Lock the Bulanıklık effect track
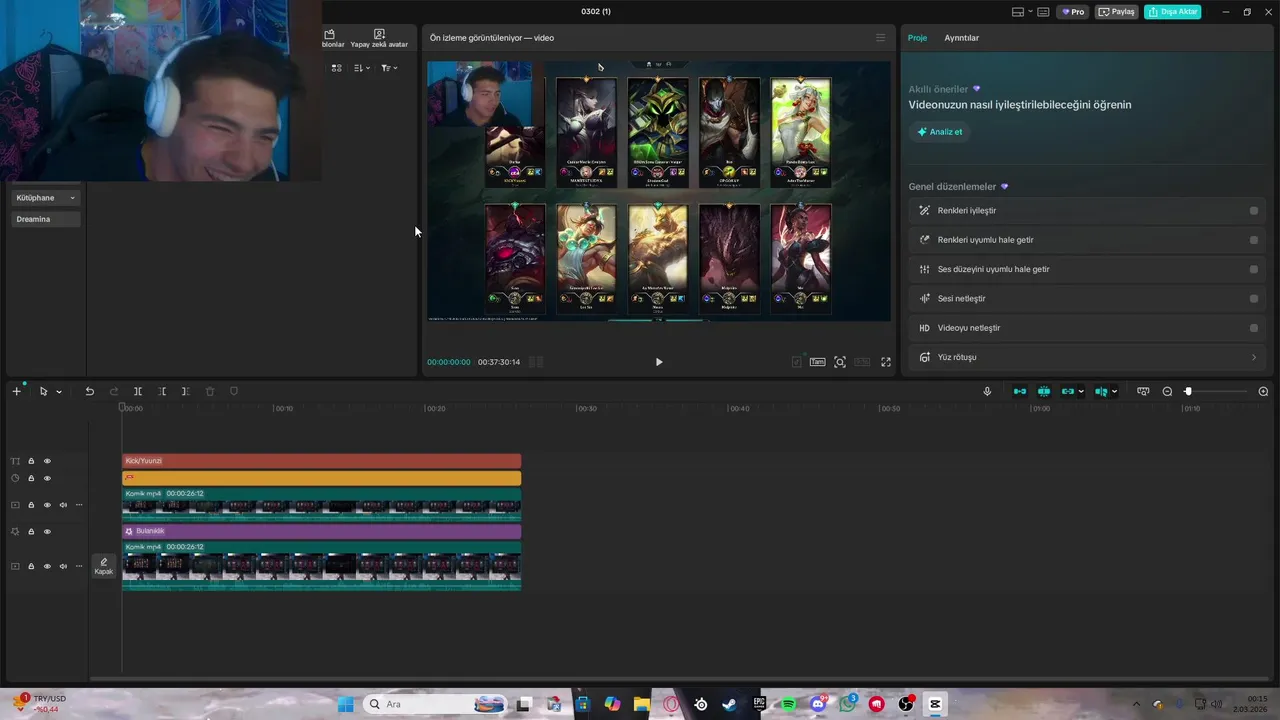 [x=31, y=531]
